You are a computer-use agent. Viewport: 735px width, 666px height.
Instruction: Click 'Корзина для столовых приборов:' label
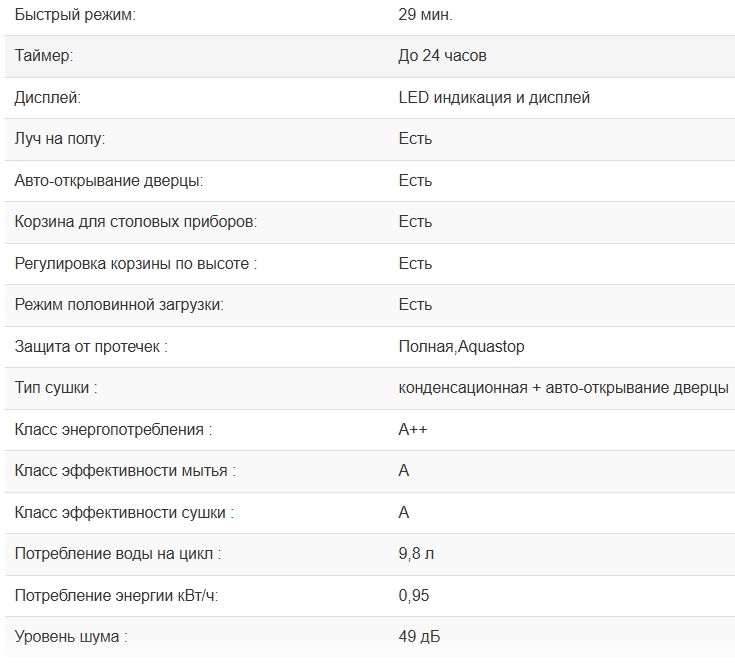136,222
